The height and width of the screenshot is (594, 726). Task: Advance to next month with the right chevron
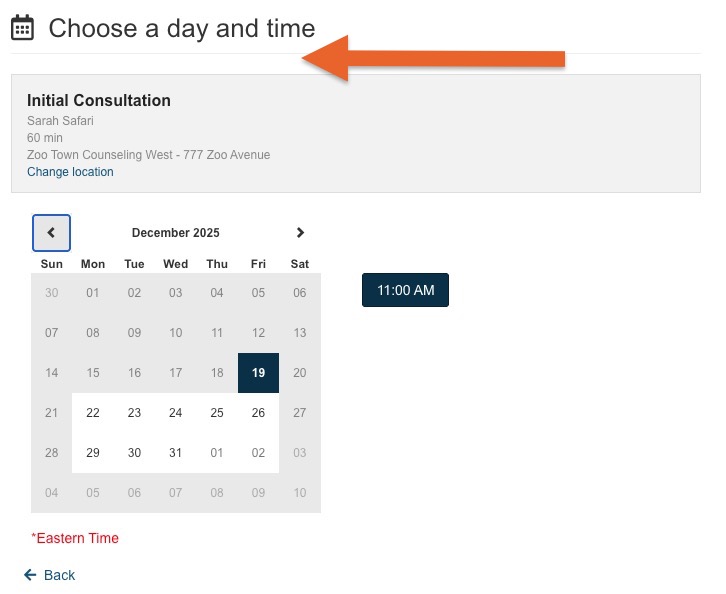(x=300, y=232)
